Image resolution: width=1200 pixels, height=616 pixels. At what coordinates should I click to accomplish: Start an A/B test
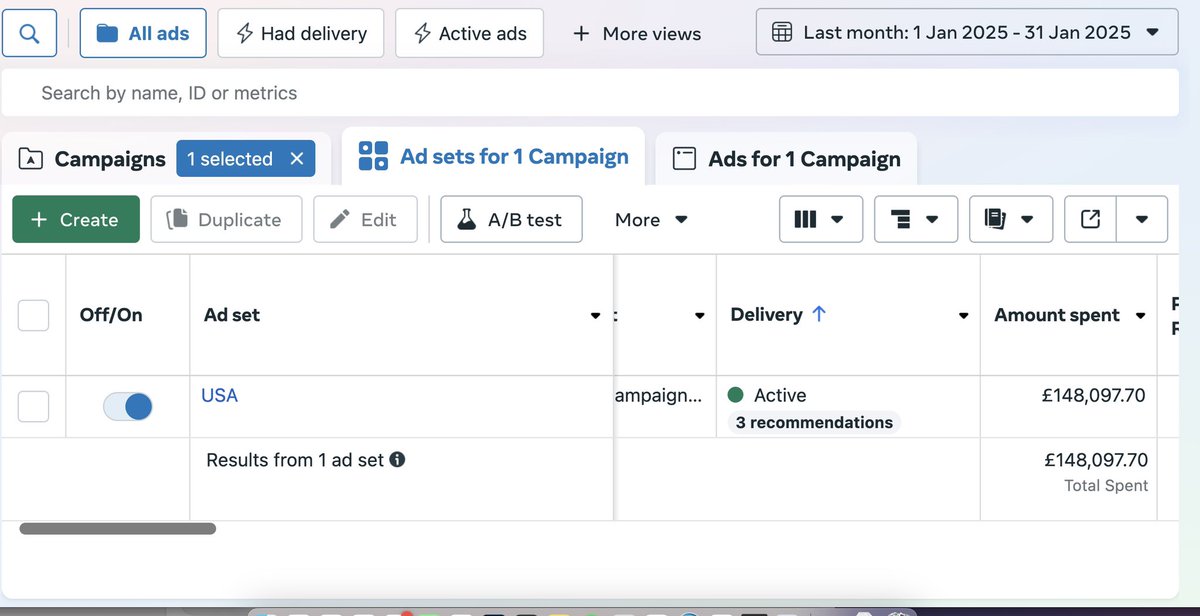(511, 220)
